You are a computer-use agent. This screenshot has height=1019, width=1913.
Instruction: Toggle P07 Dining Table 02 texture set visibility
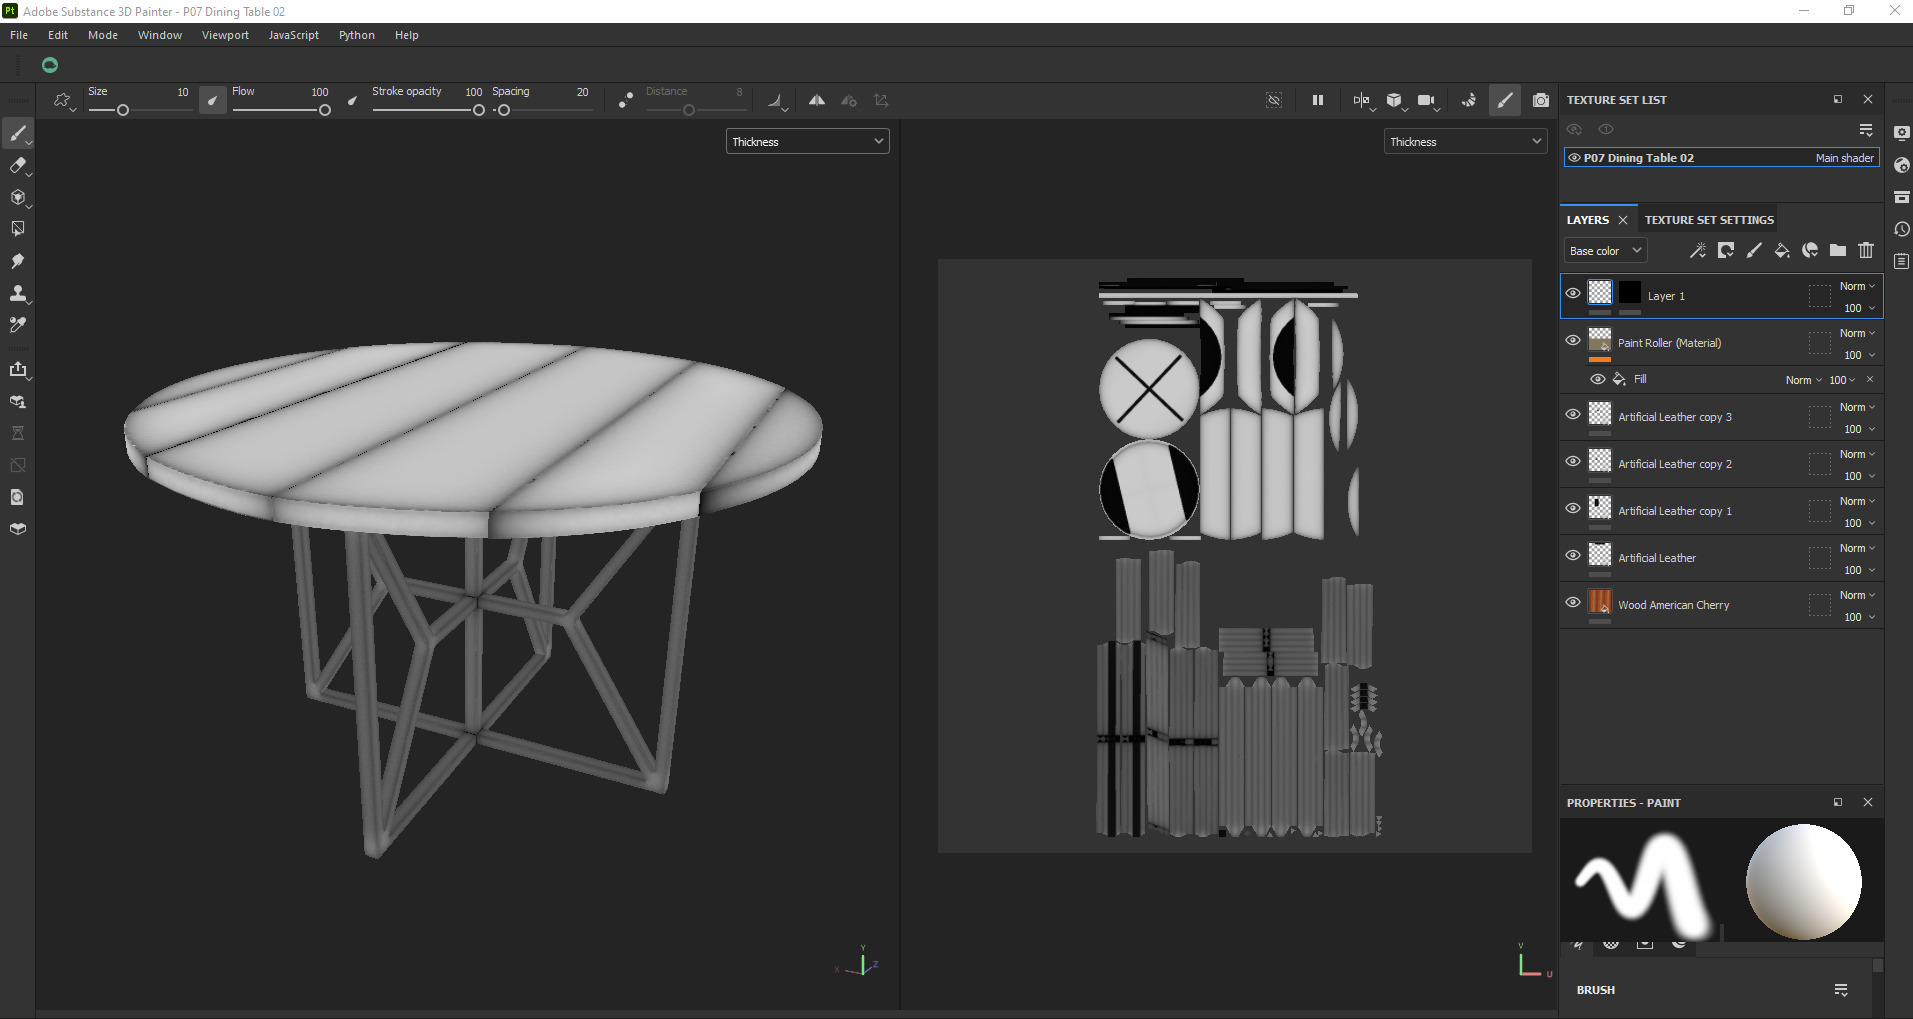pos(1574,158)
